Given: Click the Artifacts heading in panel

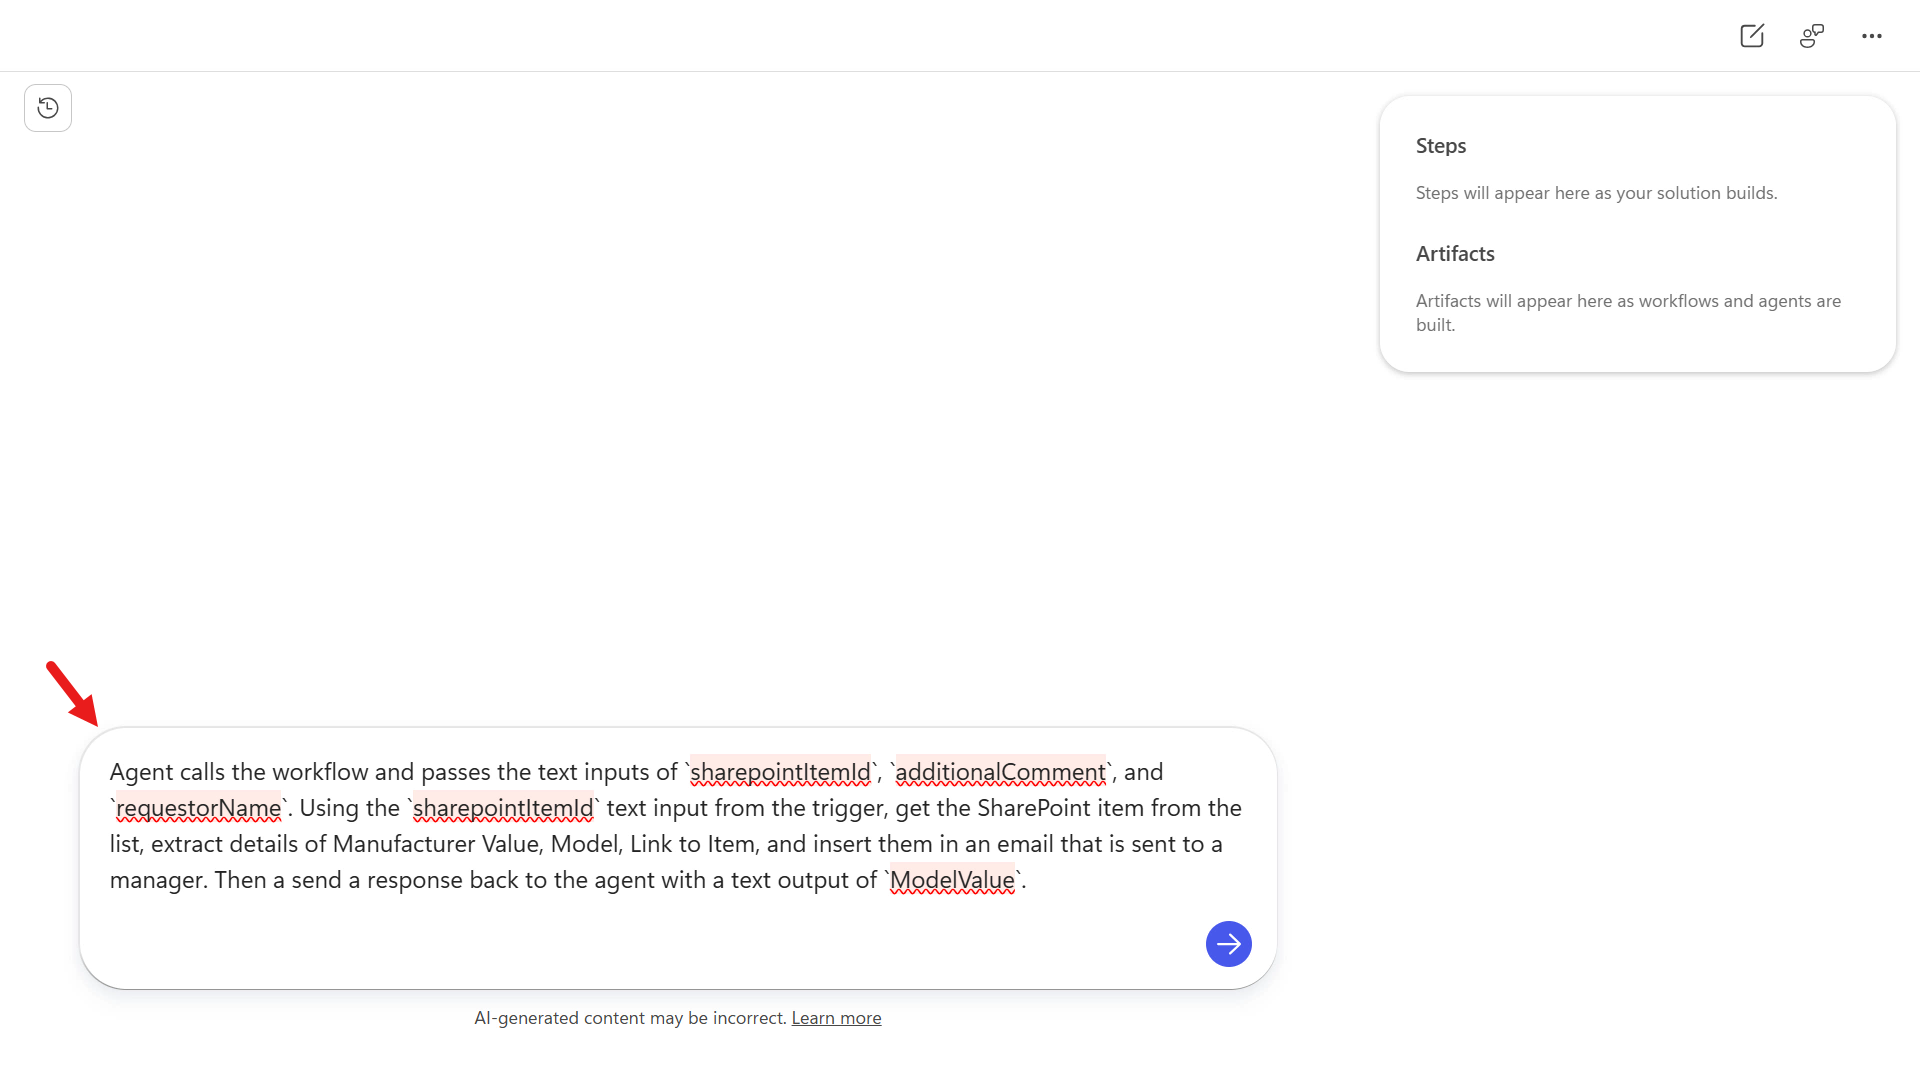Looking at the screenshot, I should 1455,254.
